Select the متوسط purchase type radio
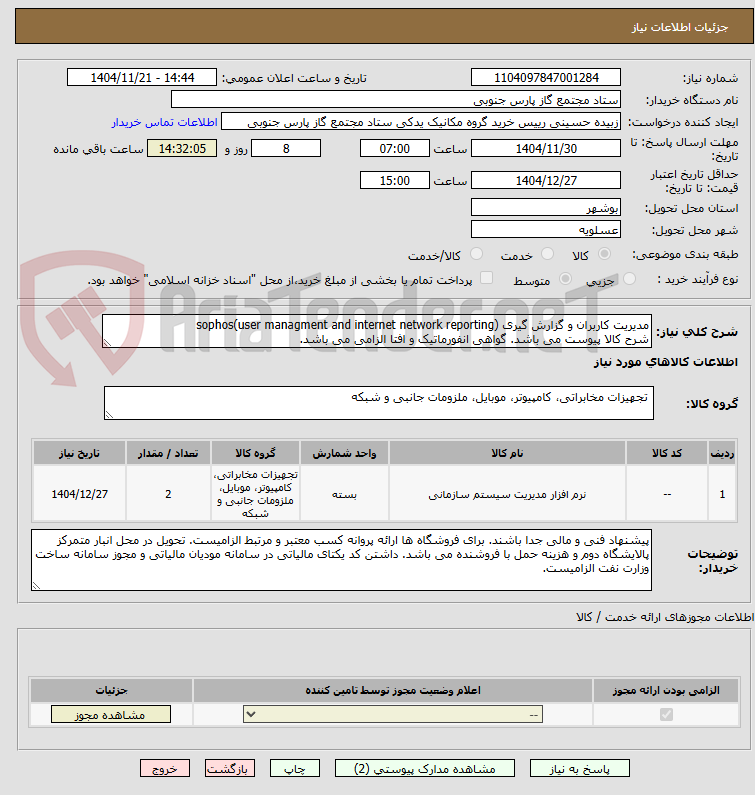Viewport: 755px width, 795px height. [565, 278]
